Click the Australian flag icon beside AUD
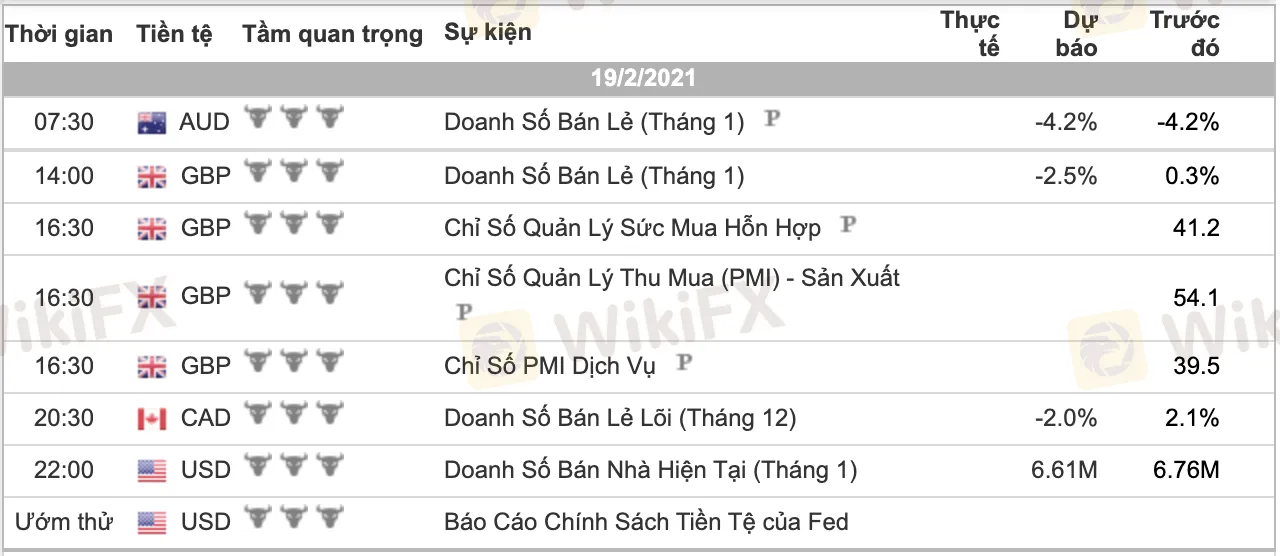This screenshot has height=556, width=1280. point(152,123)
